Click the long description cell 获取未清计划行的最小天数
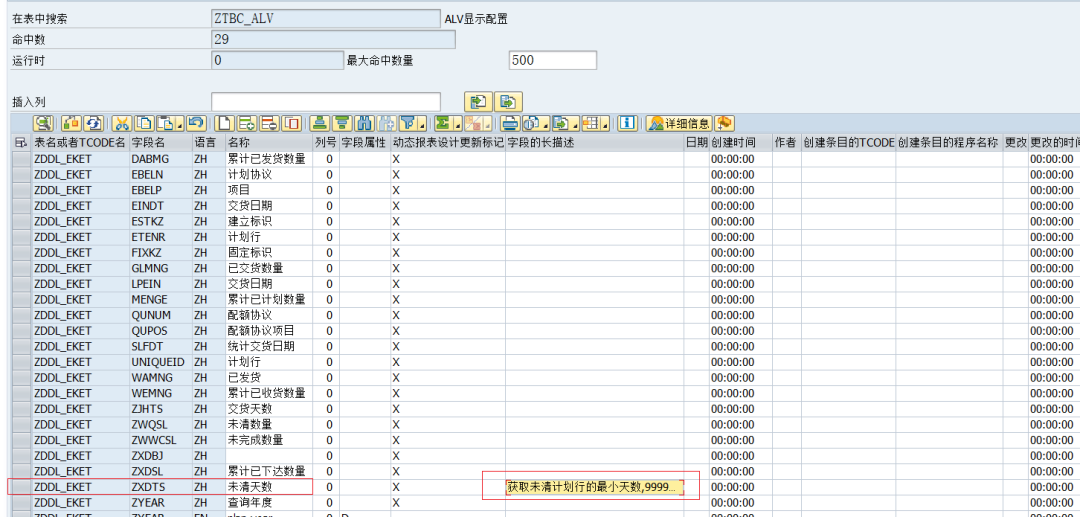 (594, 487)
